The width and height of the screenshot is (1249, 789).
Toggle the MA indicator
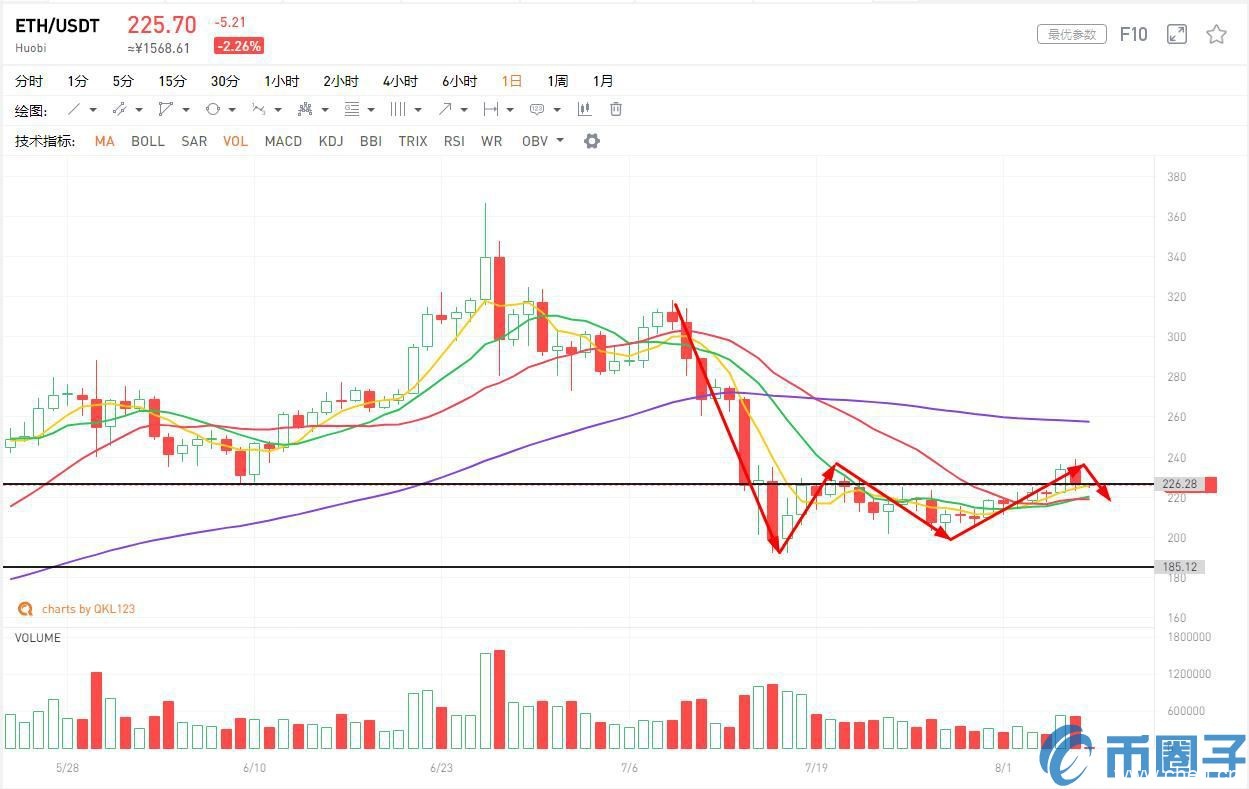[x=104, y=141]
